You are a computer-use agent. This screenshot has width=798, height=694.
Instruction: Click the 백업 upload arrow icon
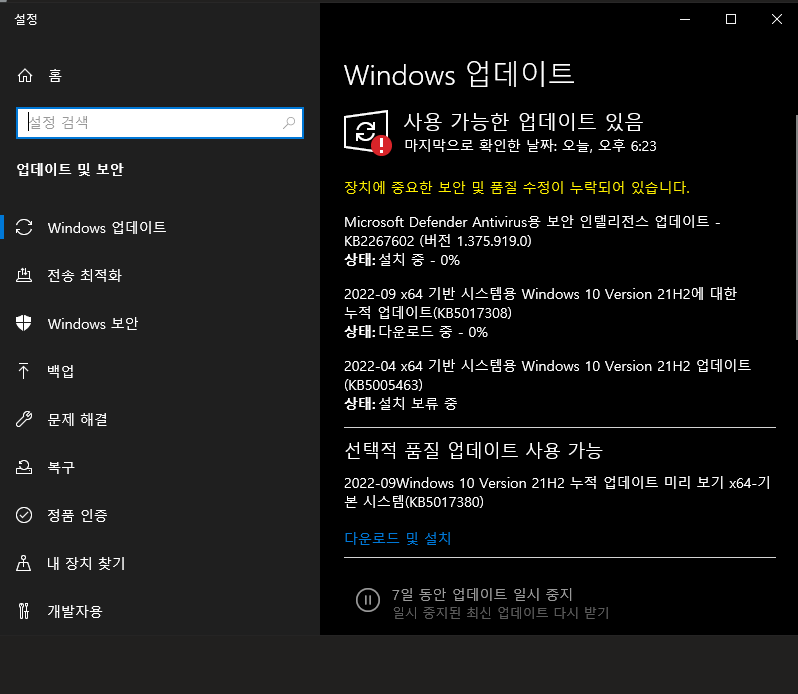click(24, 371)
